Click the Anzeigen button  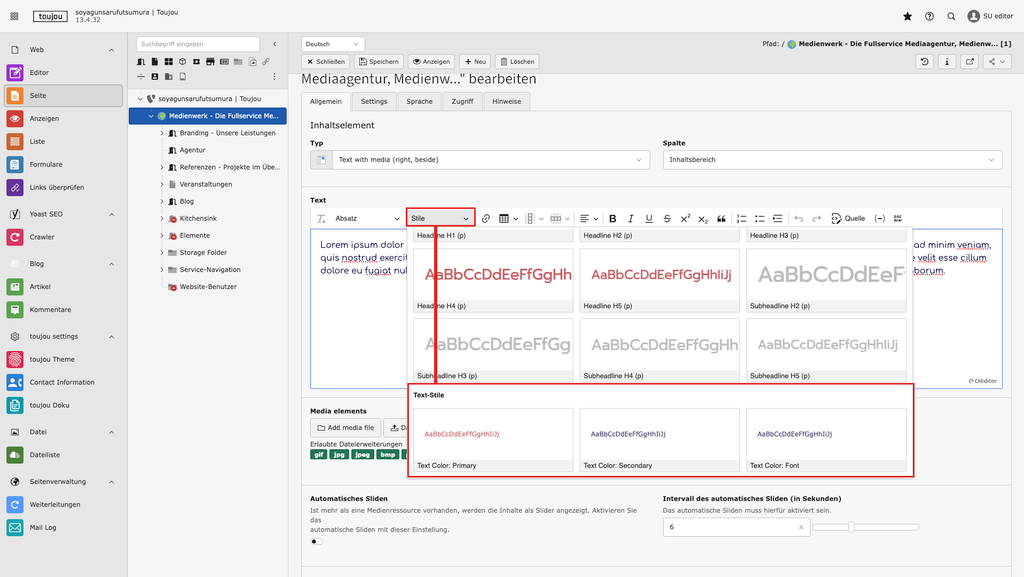click(432, 61)
